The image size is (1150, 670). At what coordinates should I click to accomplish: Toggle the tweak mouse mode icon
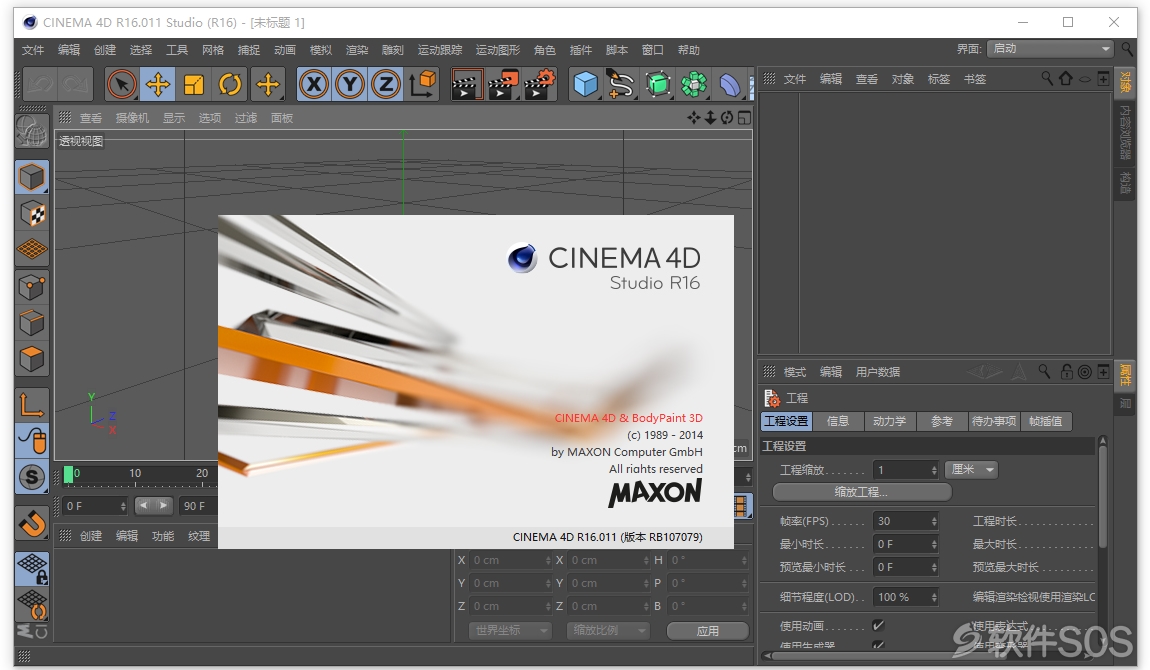click(32, 441)
